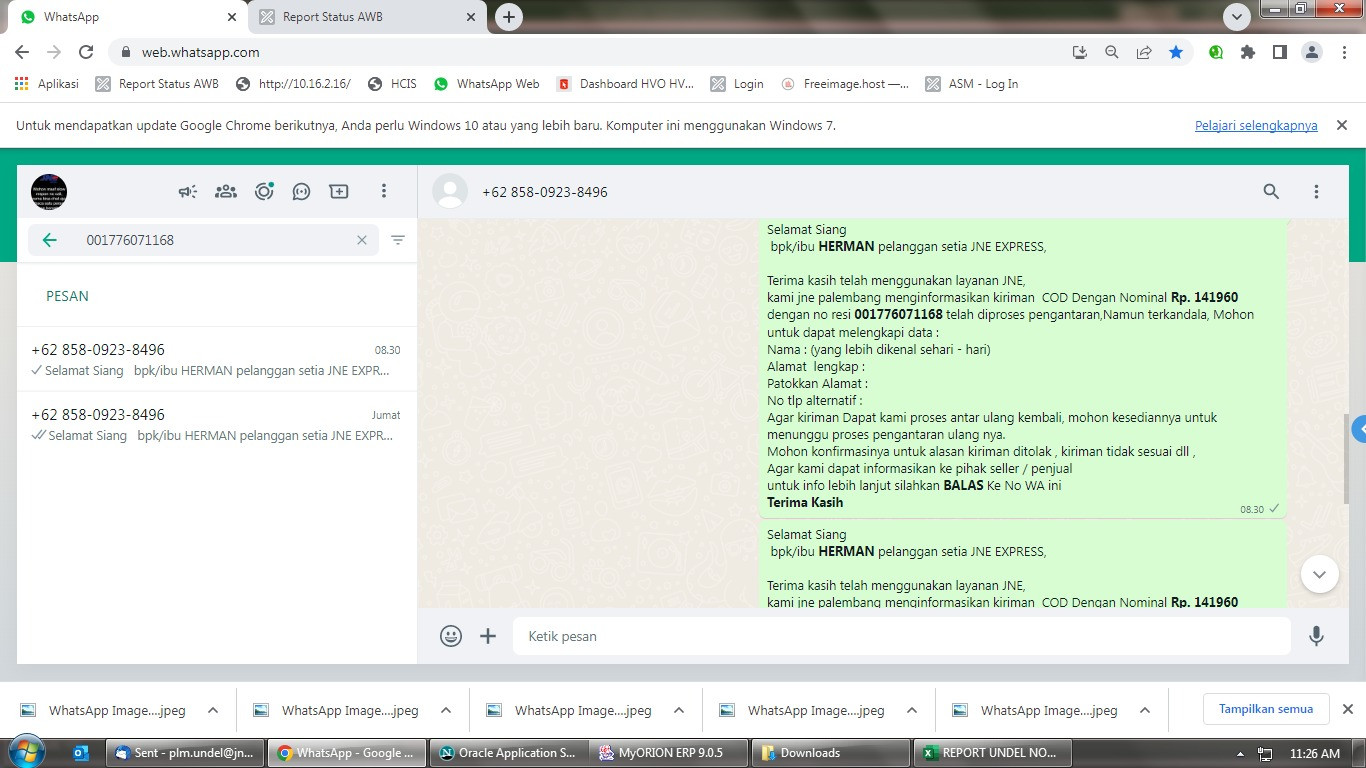1366x768 pixels.
Task: Open the Chrome tab search dropdown
Action: pyautogui.click(x=1237, y=17)
